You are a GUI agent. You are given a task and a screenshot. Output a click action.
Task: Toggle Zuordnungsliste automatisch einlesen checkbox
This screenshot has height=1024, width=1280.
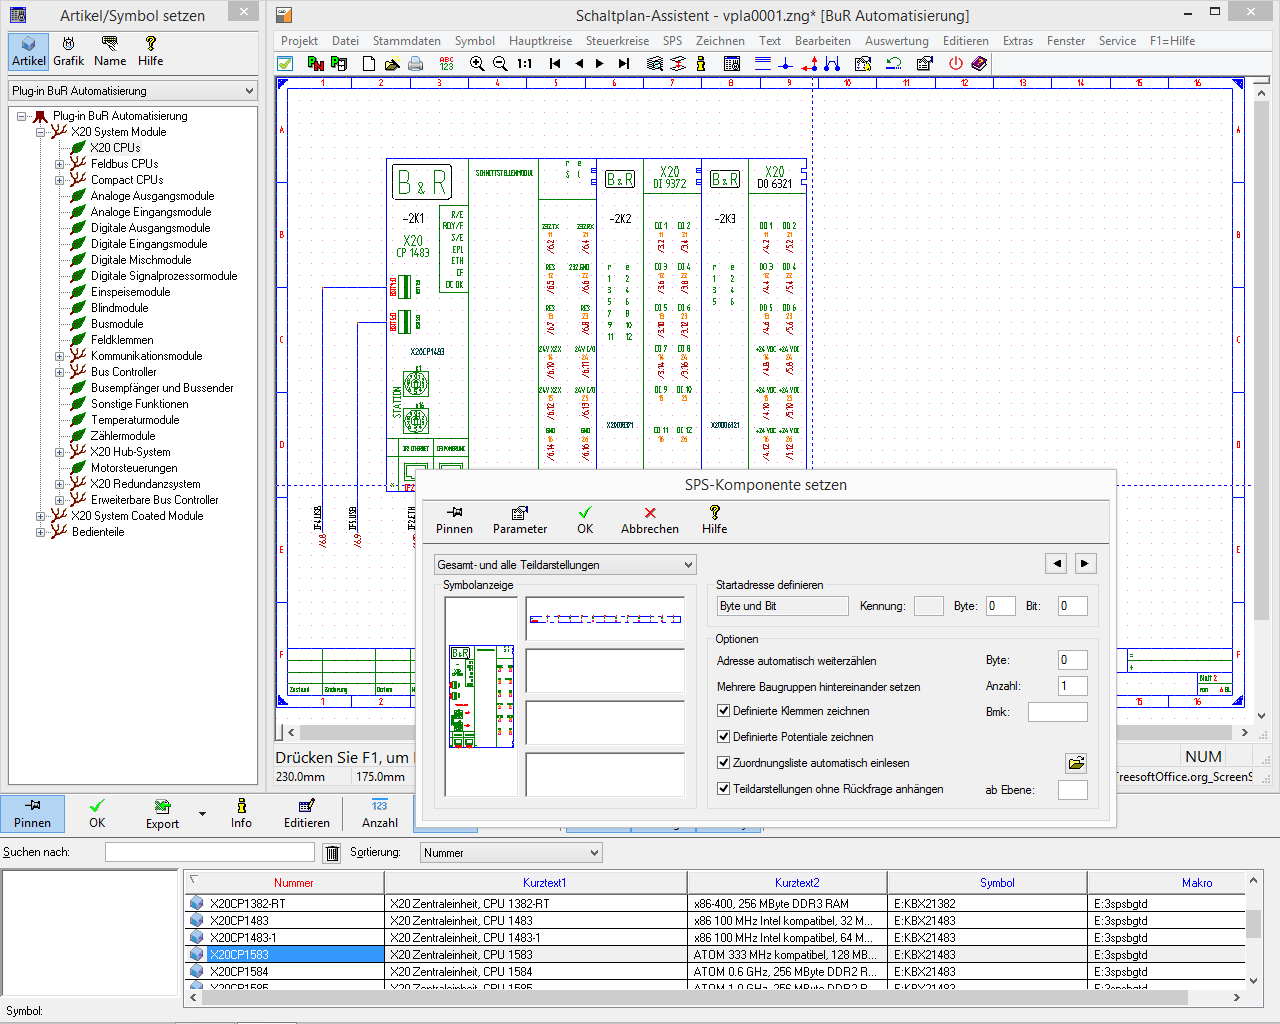724,763
